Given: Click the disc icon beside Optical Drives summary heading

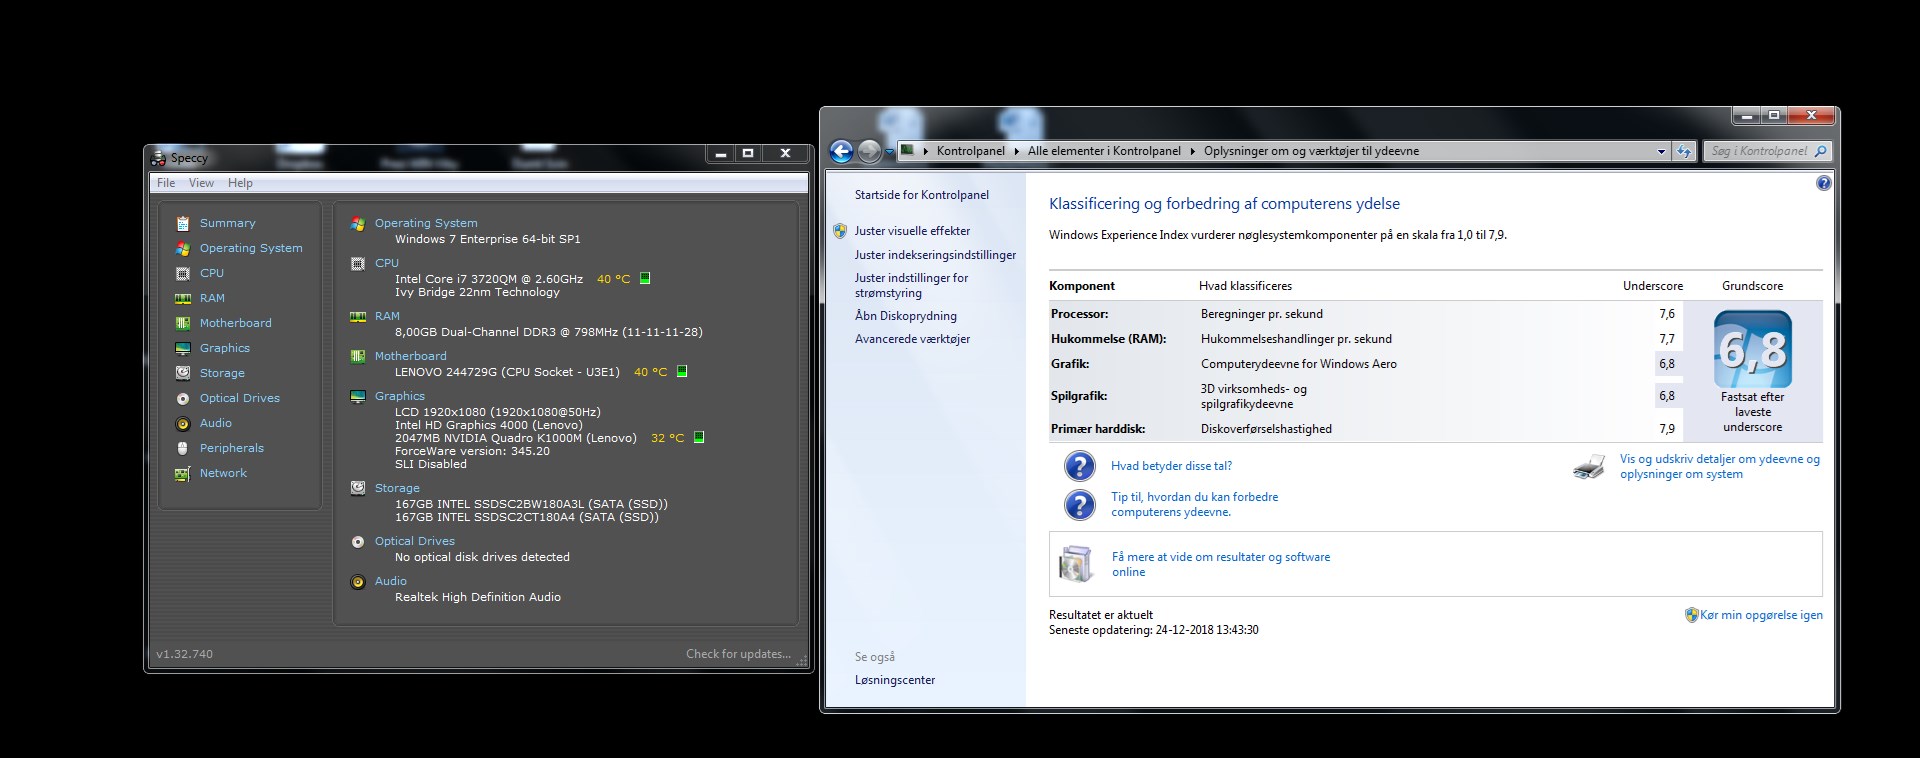Looking at the screenshot, I should click(x=358, y=541).
